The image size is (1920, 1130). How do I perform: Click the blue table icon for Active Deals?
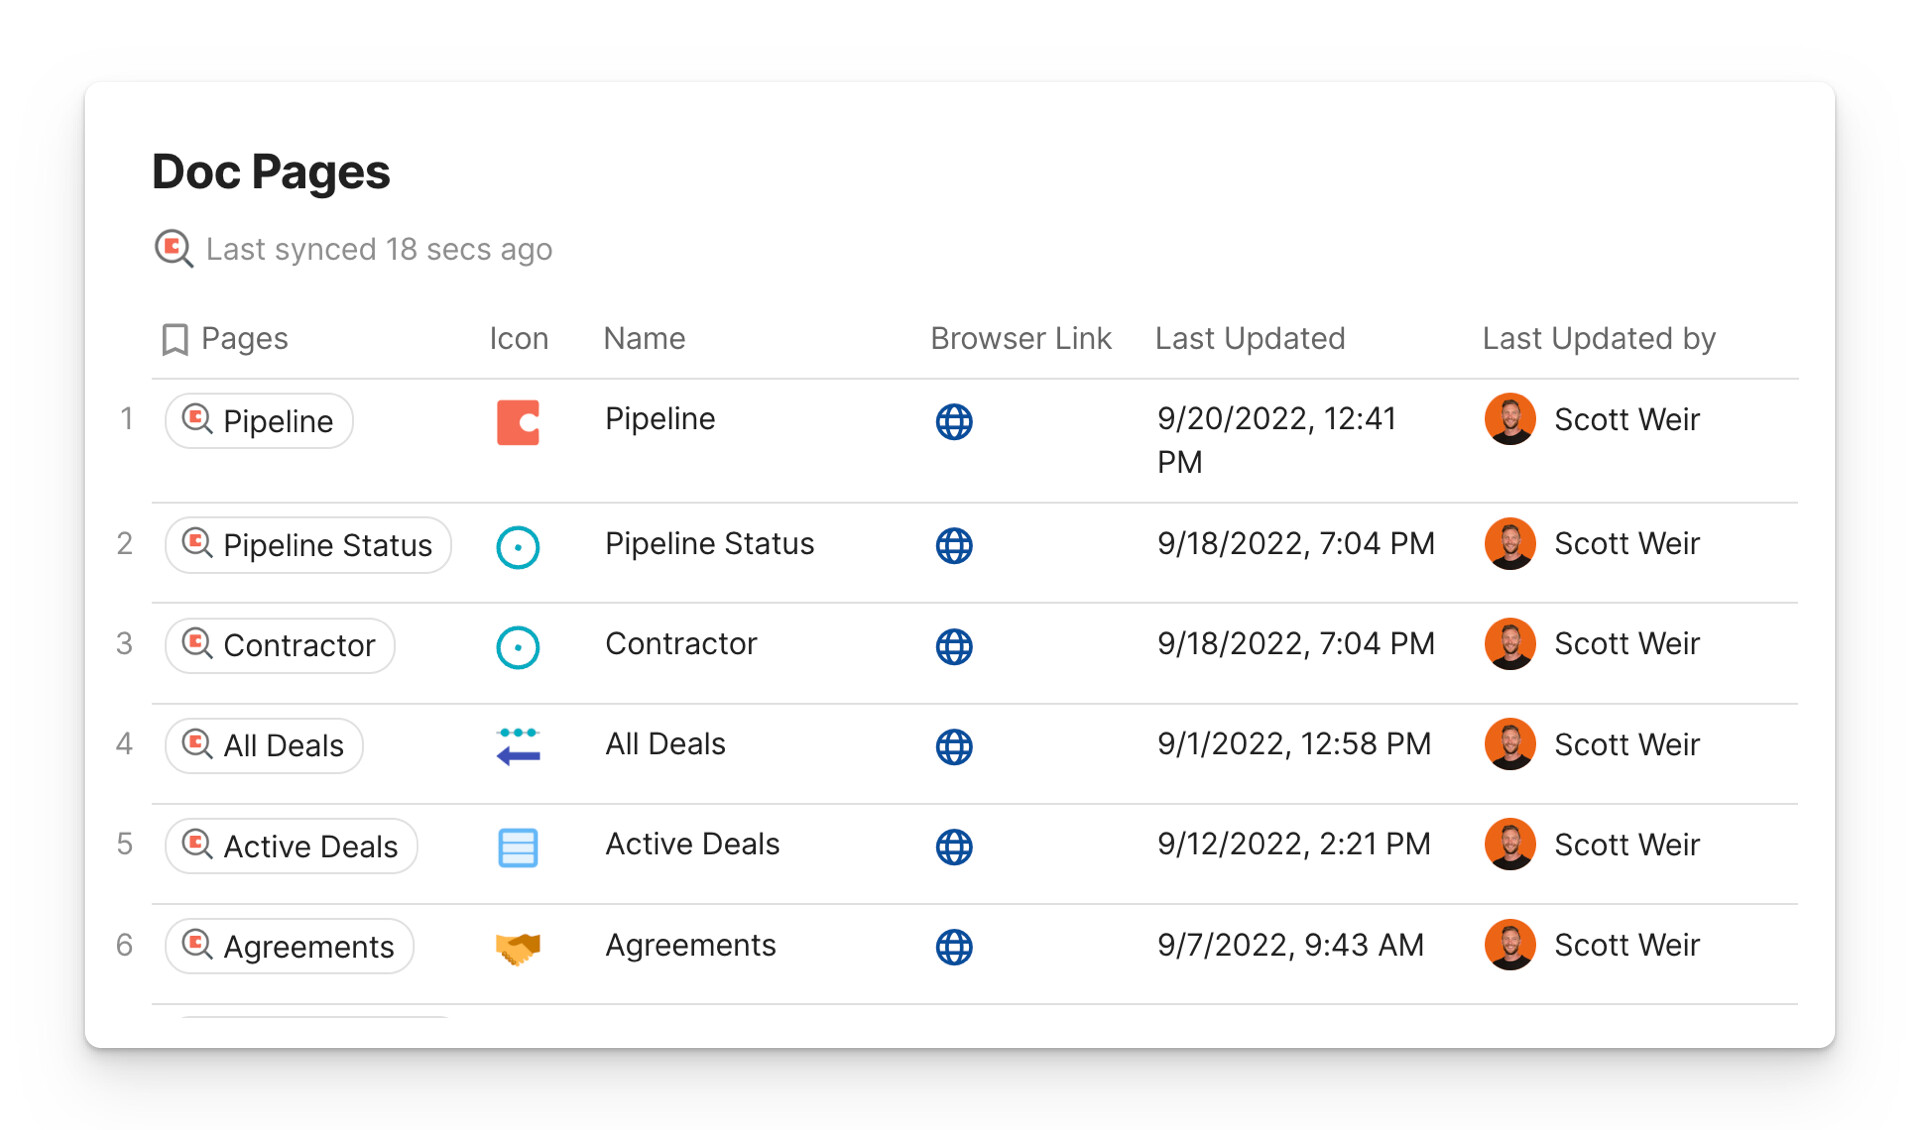[517, 847]
